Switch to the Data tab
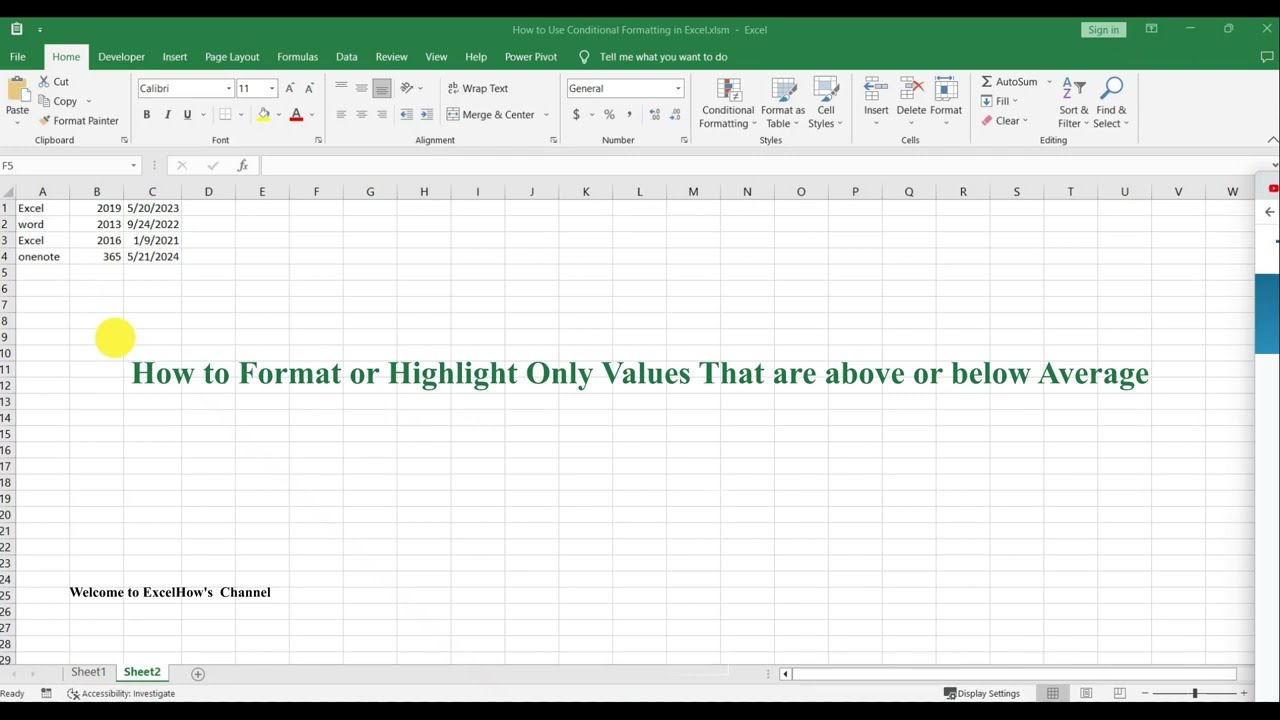Screen dimensions: 1280x720 coord(347,57)
